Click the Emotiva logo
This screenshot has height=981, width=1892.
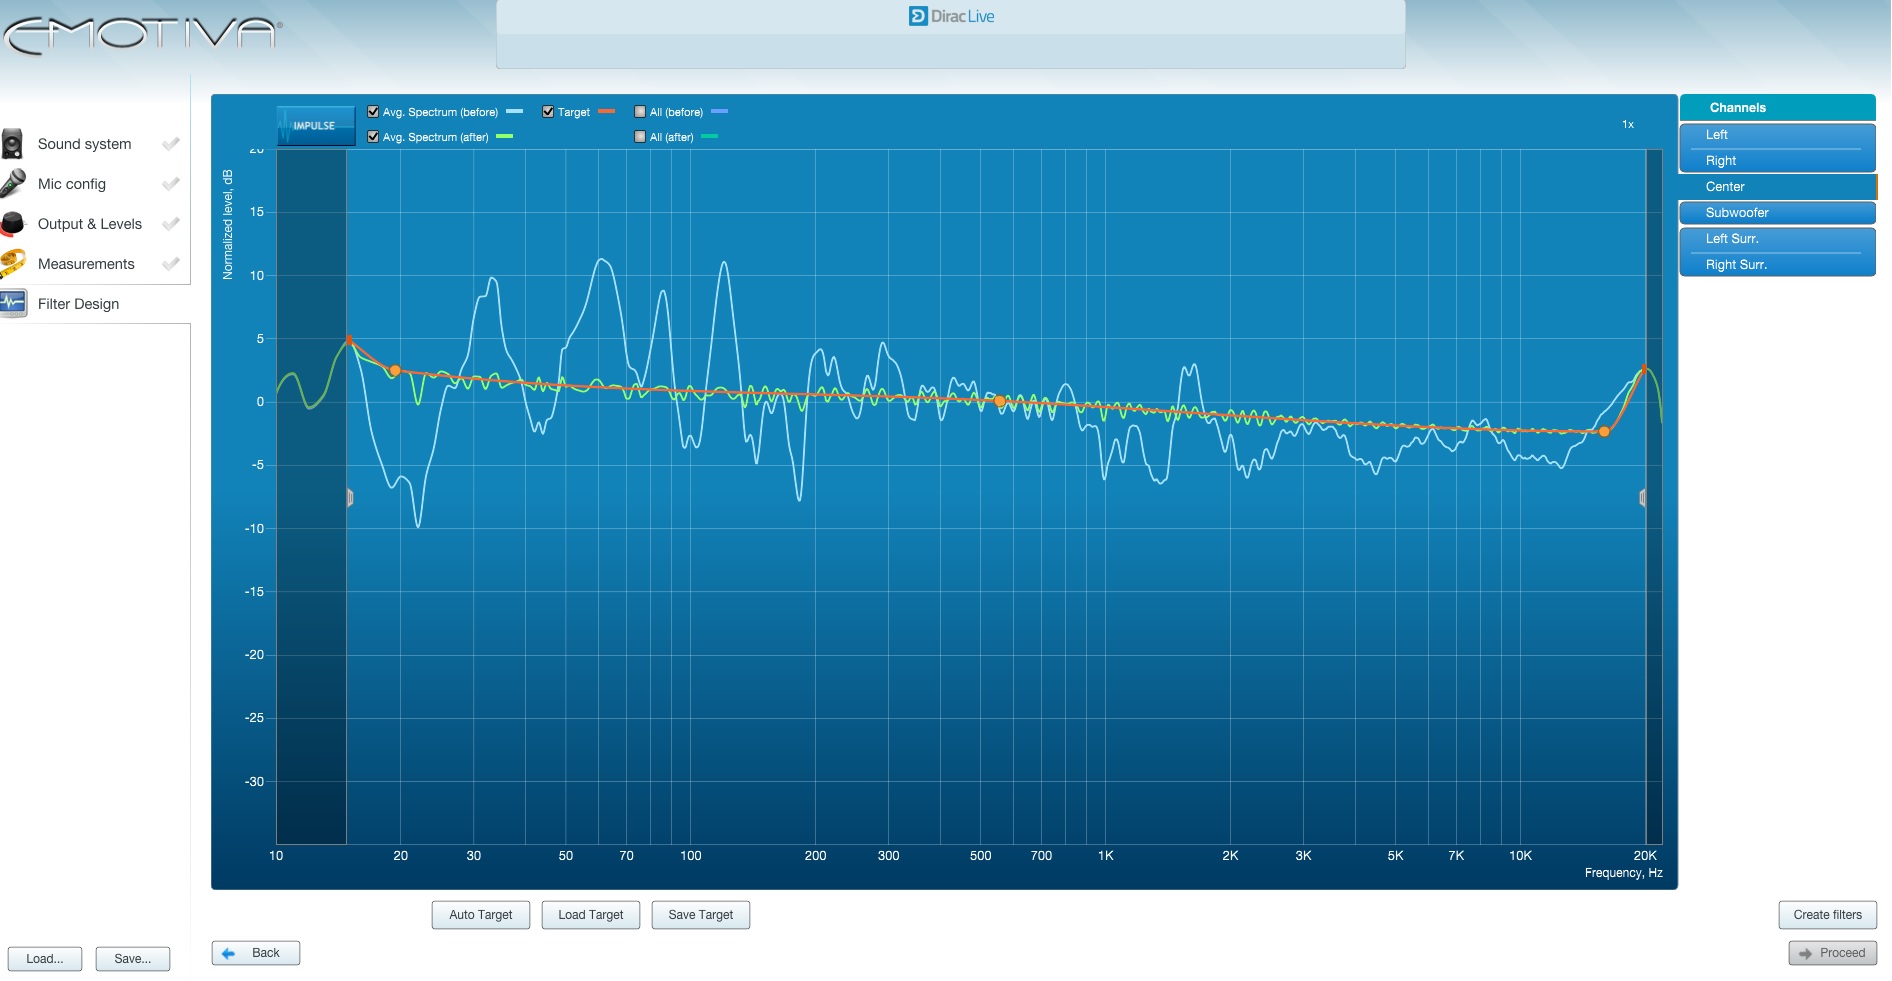tap(143, 35)
